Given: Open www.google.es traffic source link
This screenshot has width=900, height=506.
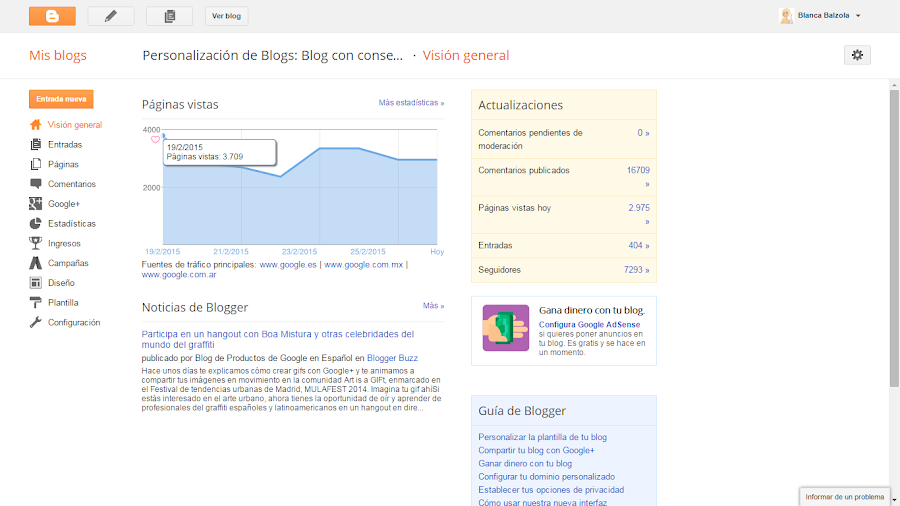Looking at the screenshot, I should [288, 264].
